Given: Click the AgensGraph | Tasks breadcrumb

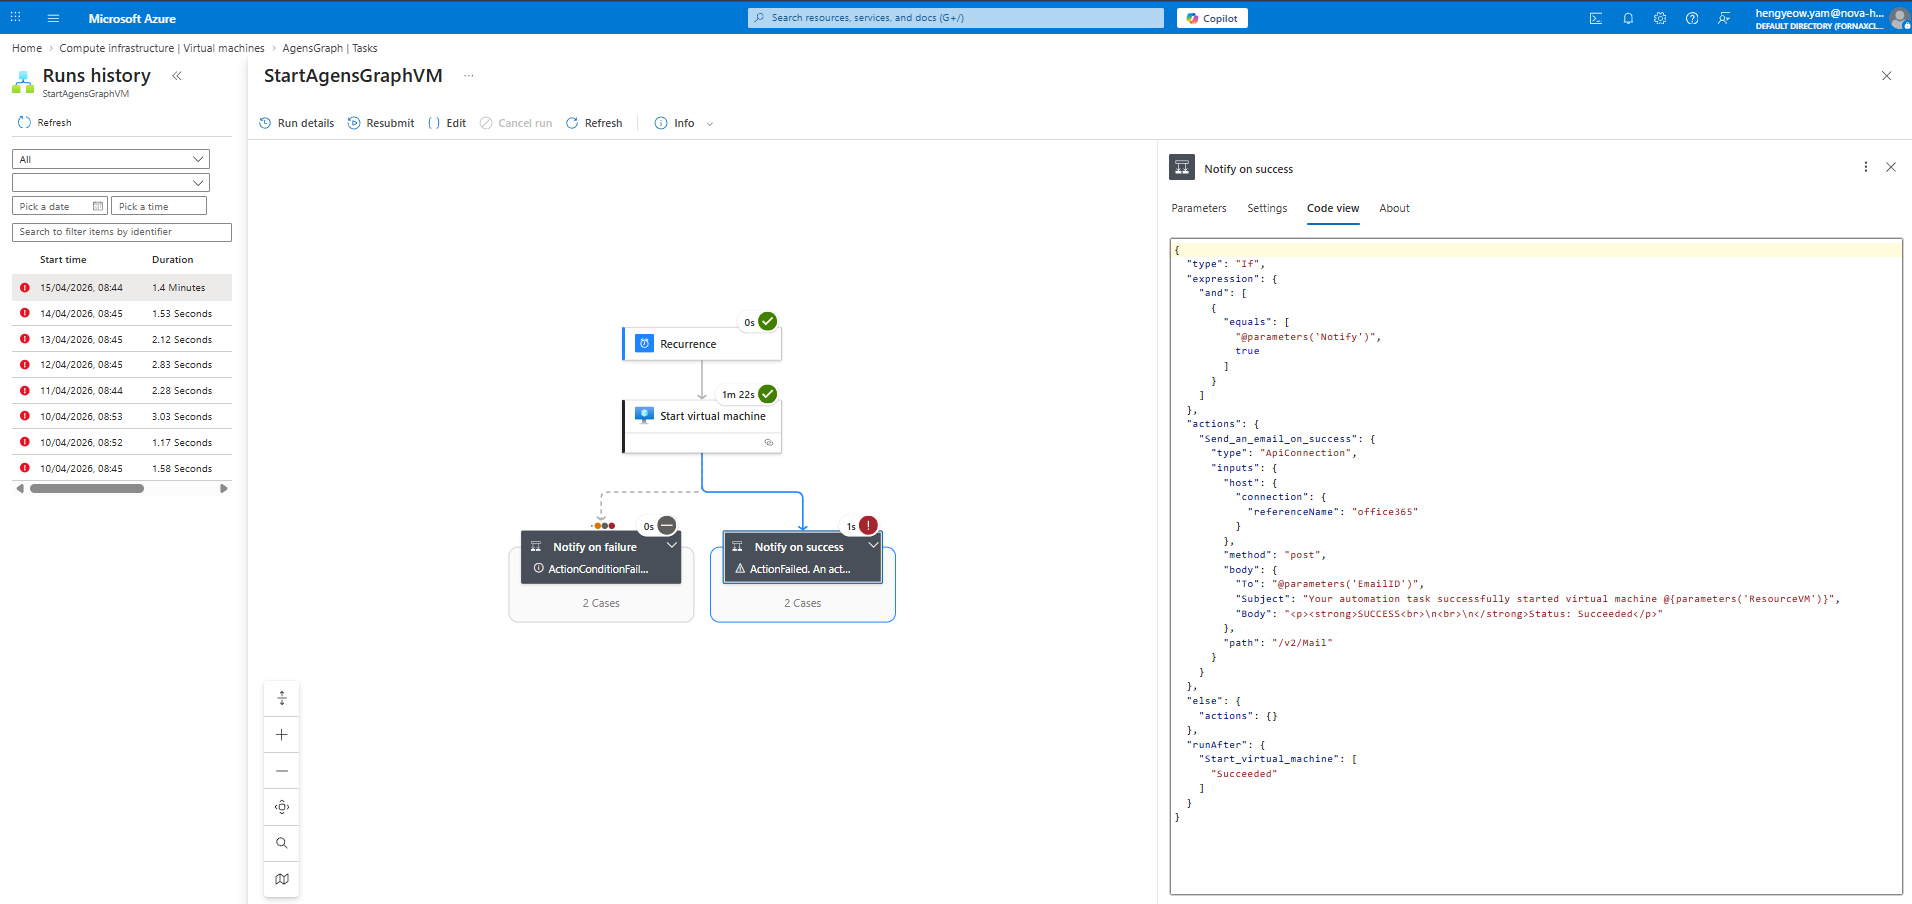Looking at the screenshot, I should pyautogui.click(x=330, y=48).
